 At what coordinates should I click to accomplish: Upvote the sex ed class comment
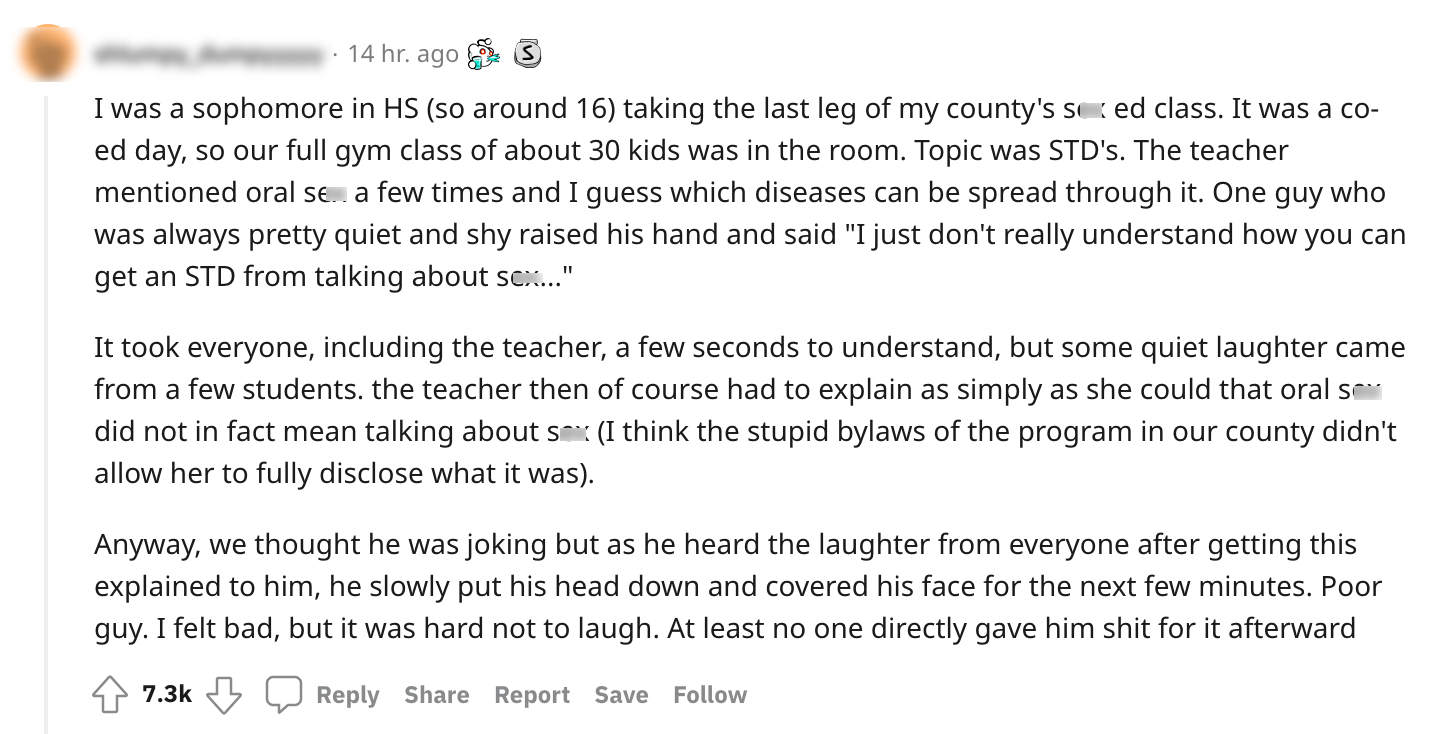click(110, 695)
